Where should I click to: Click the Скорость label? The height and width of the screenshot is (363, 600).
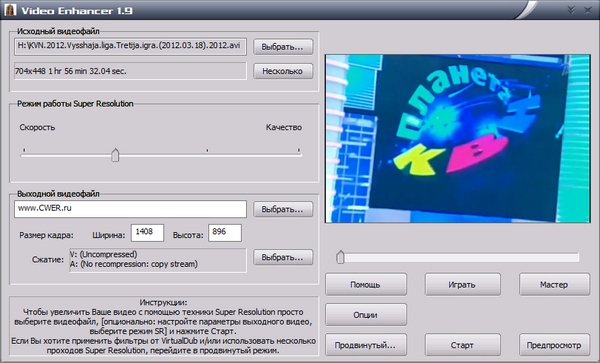[37, 127]
